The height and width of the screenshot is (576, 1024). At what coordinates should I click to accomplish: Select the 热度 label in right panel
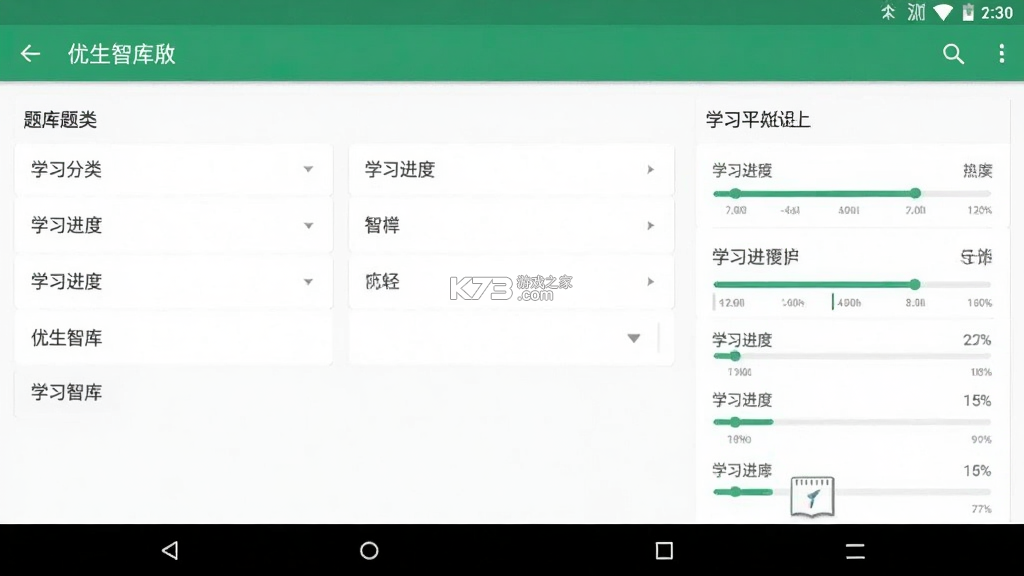click(x=977, y=170)
